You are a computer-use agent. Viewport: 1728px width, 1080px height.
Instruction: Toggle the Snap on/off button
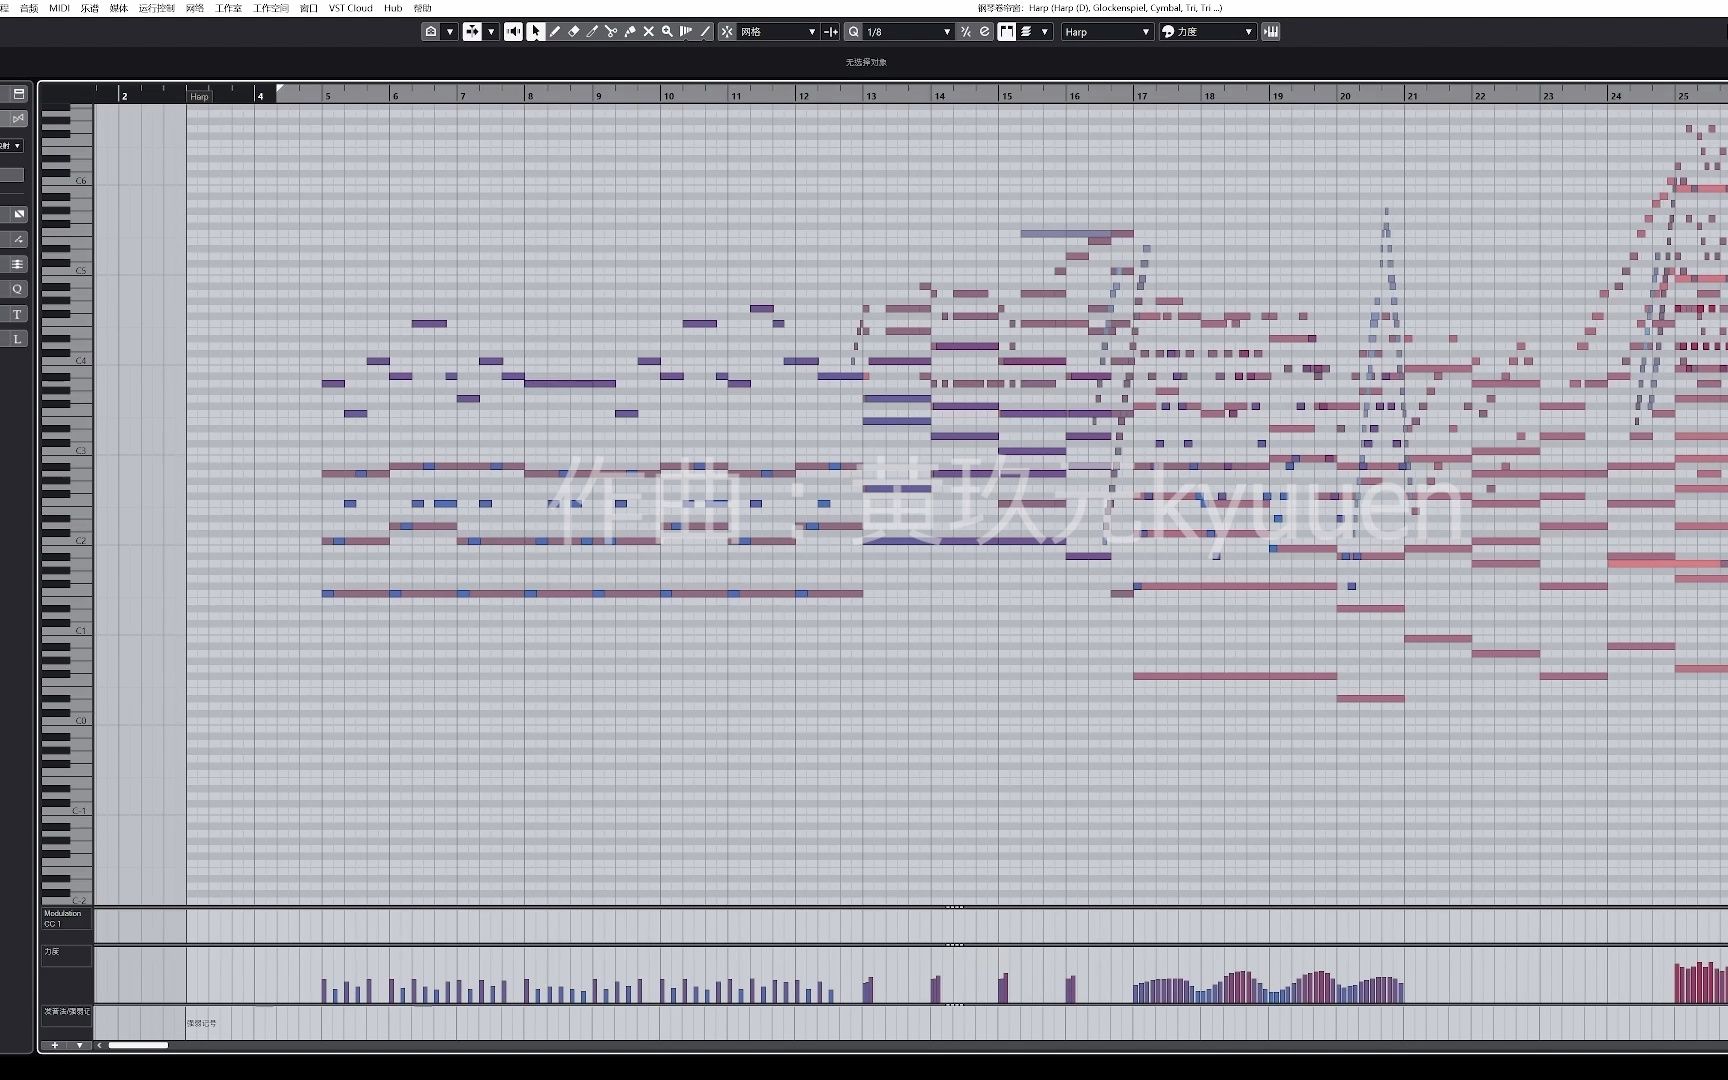coord(727,32)
